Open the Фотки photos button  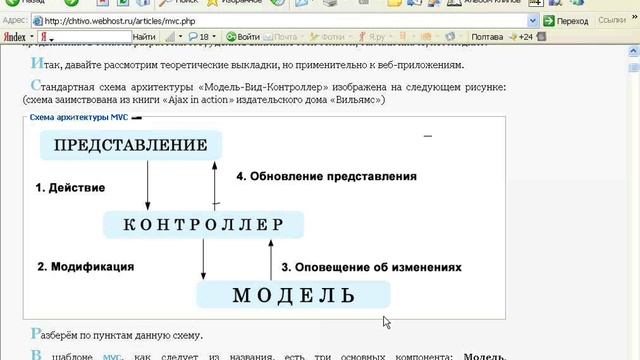[327, 37]
